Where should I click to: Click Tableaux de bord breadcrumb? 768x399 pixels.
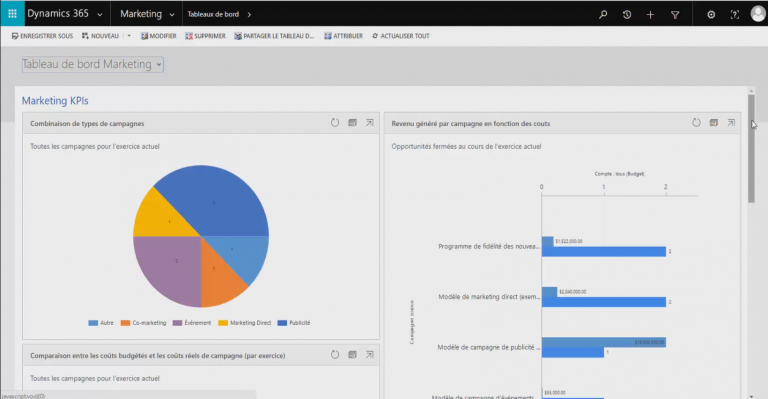[213, 14]
